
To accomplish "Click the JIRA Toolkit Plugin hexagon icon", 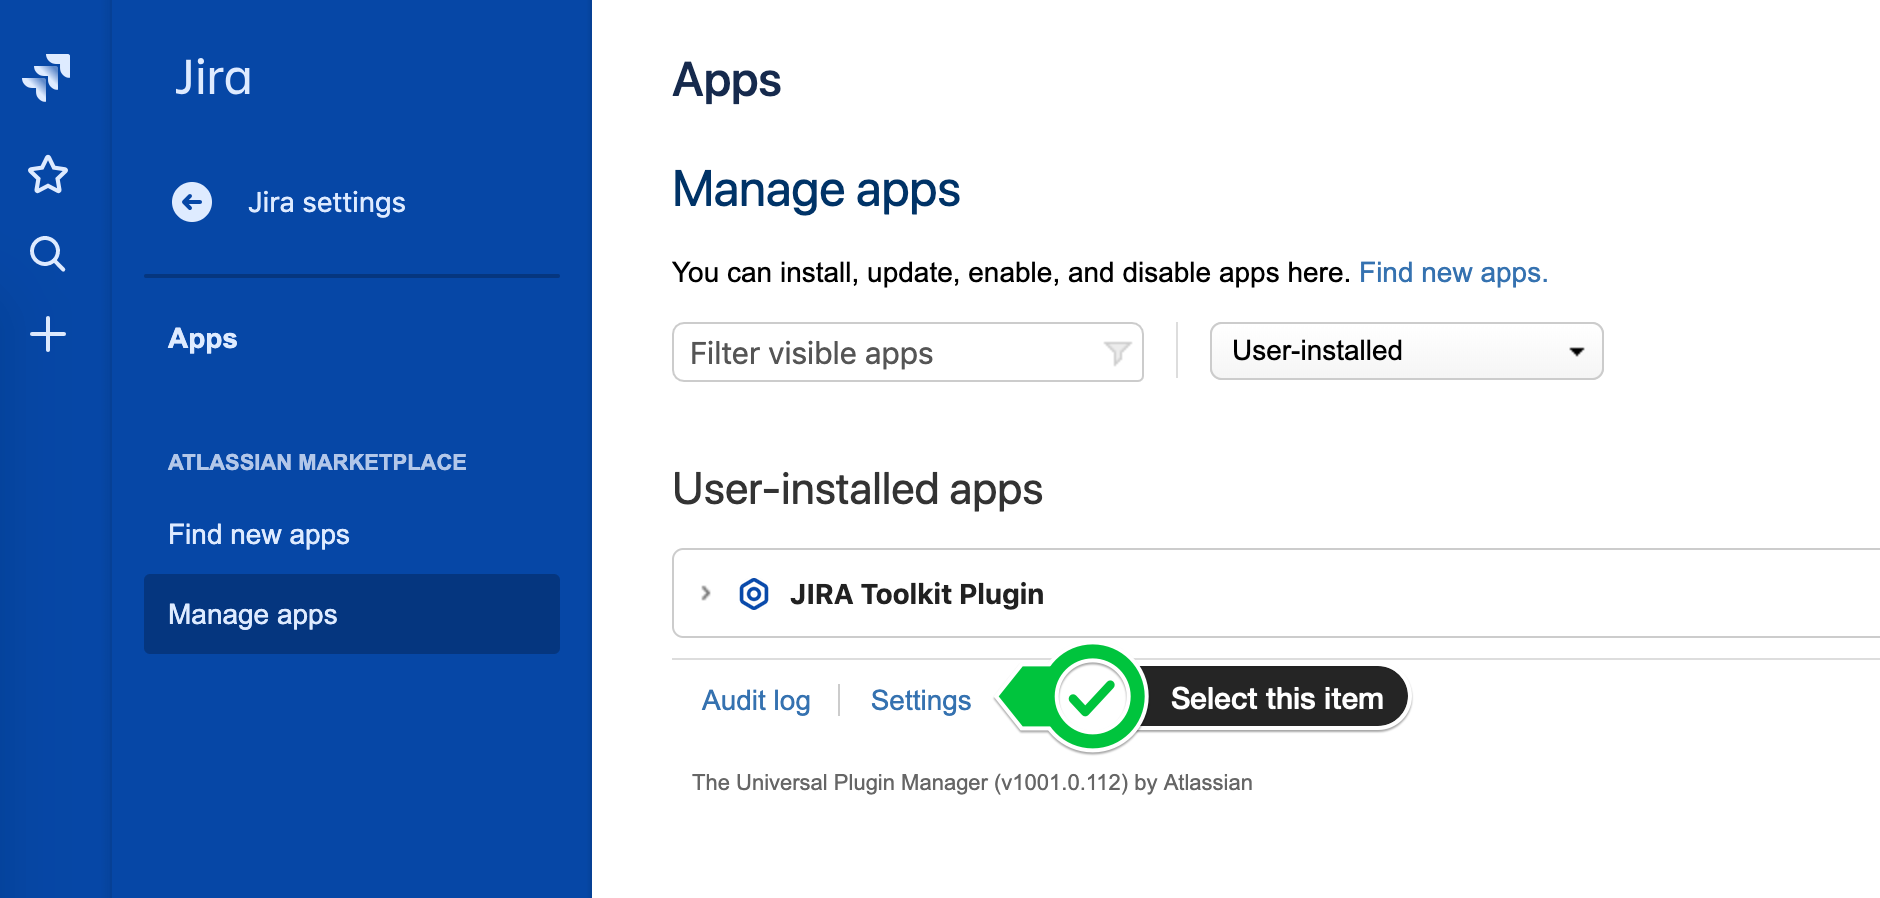I will (754, 594).
